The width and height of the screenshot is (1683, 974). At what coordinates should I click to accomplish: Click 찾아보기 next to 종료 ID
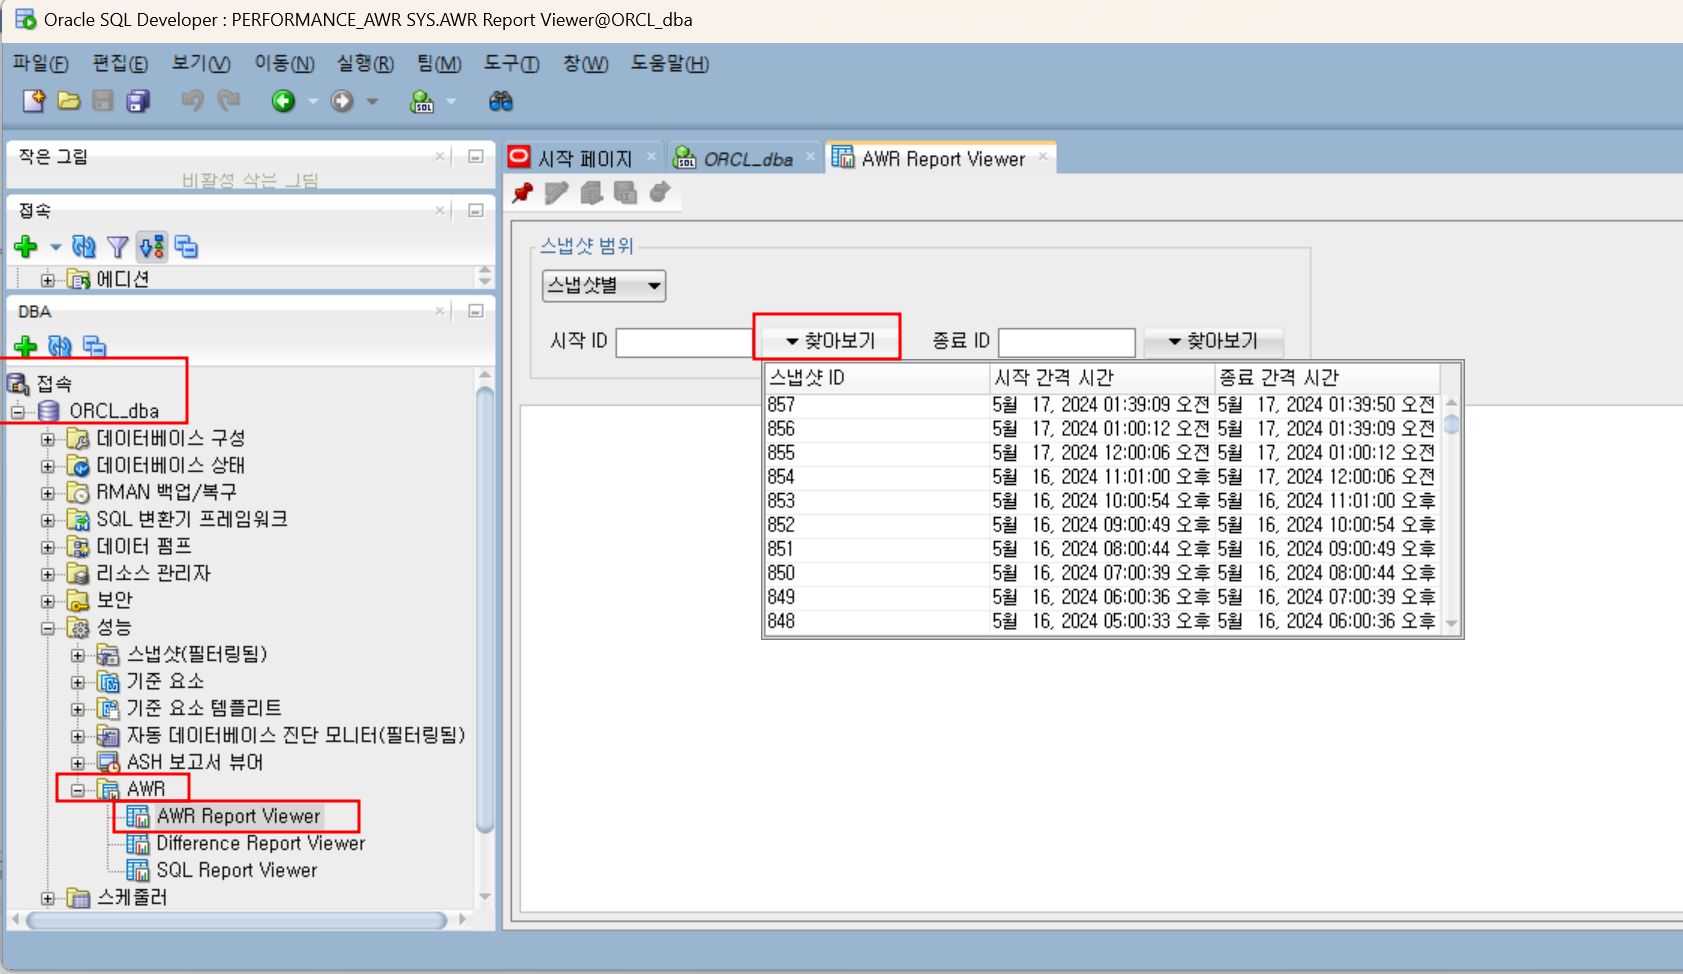point(1213,341)
